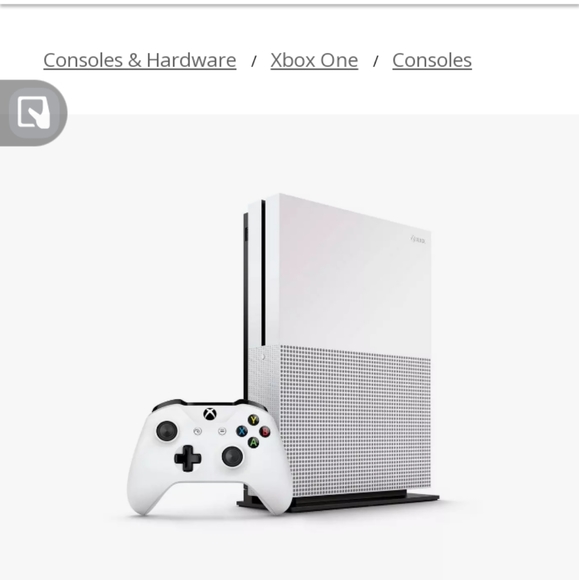This screenshot has width=579, height=580.
Task: Click the yellow Y button on the controller
Action: click(x=253, y=420)
